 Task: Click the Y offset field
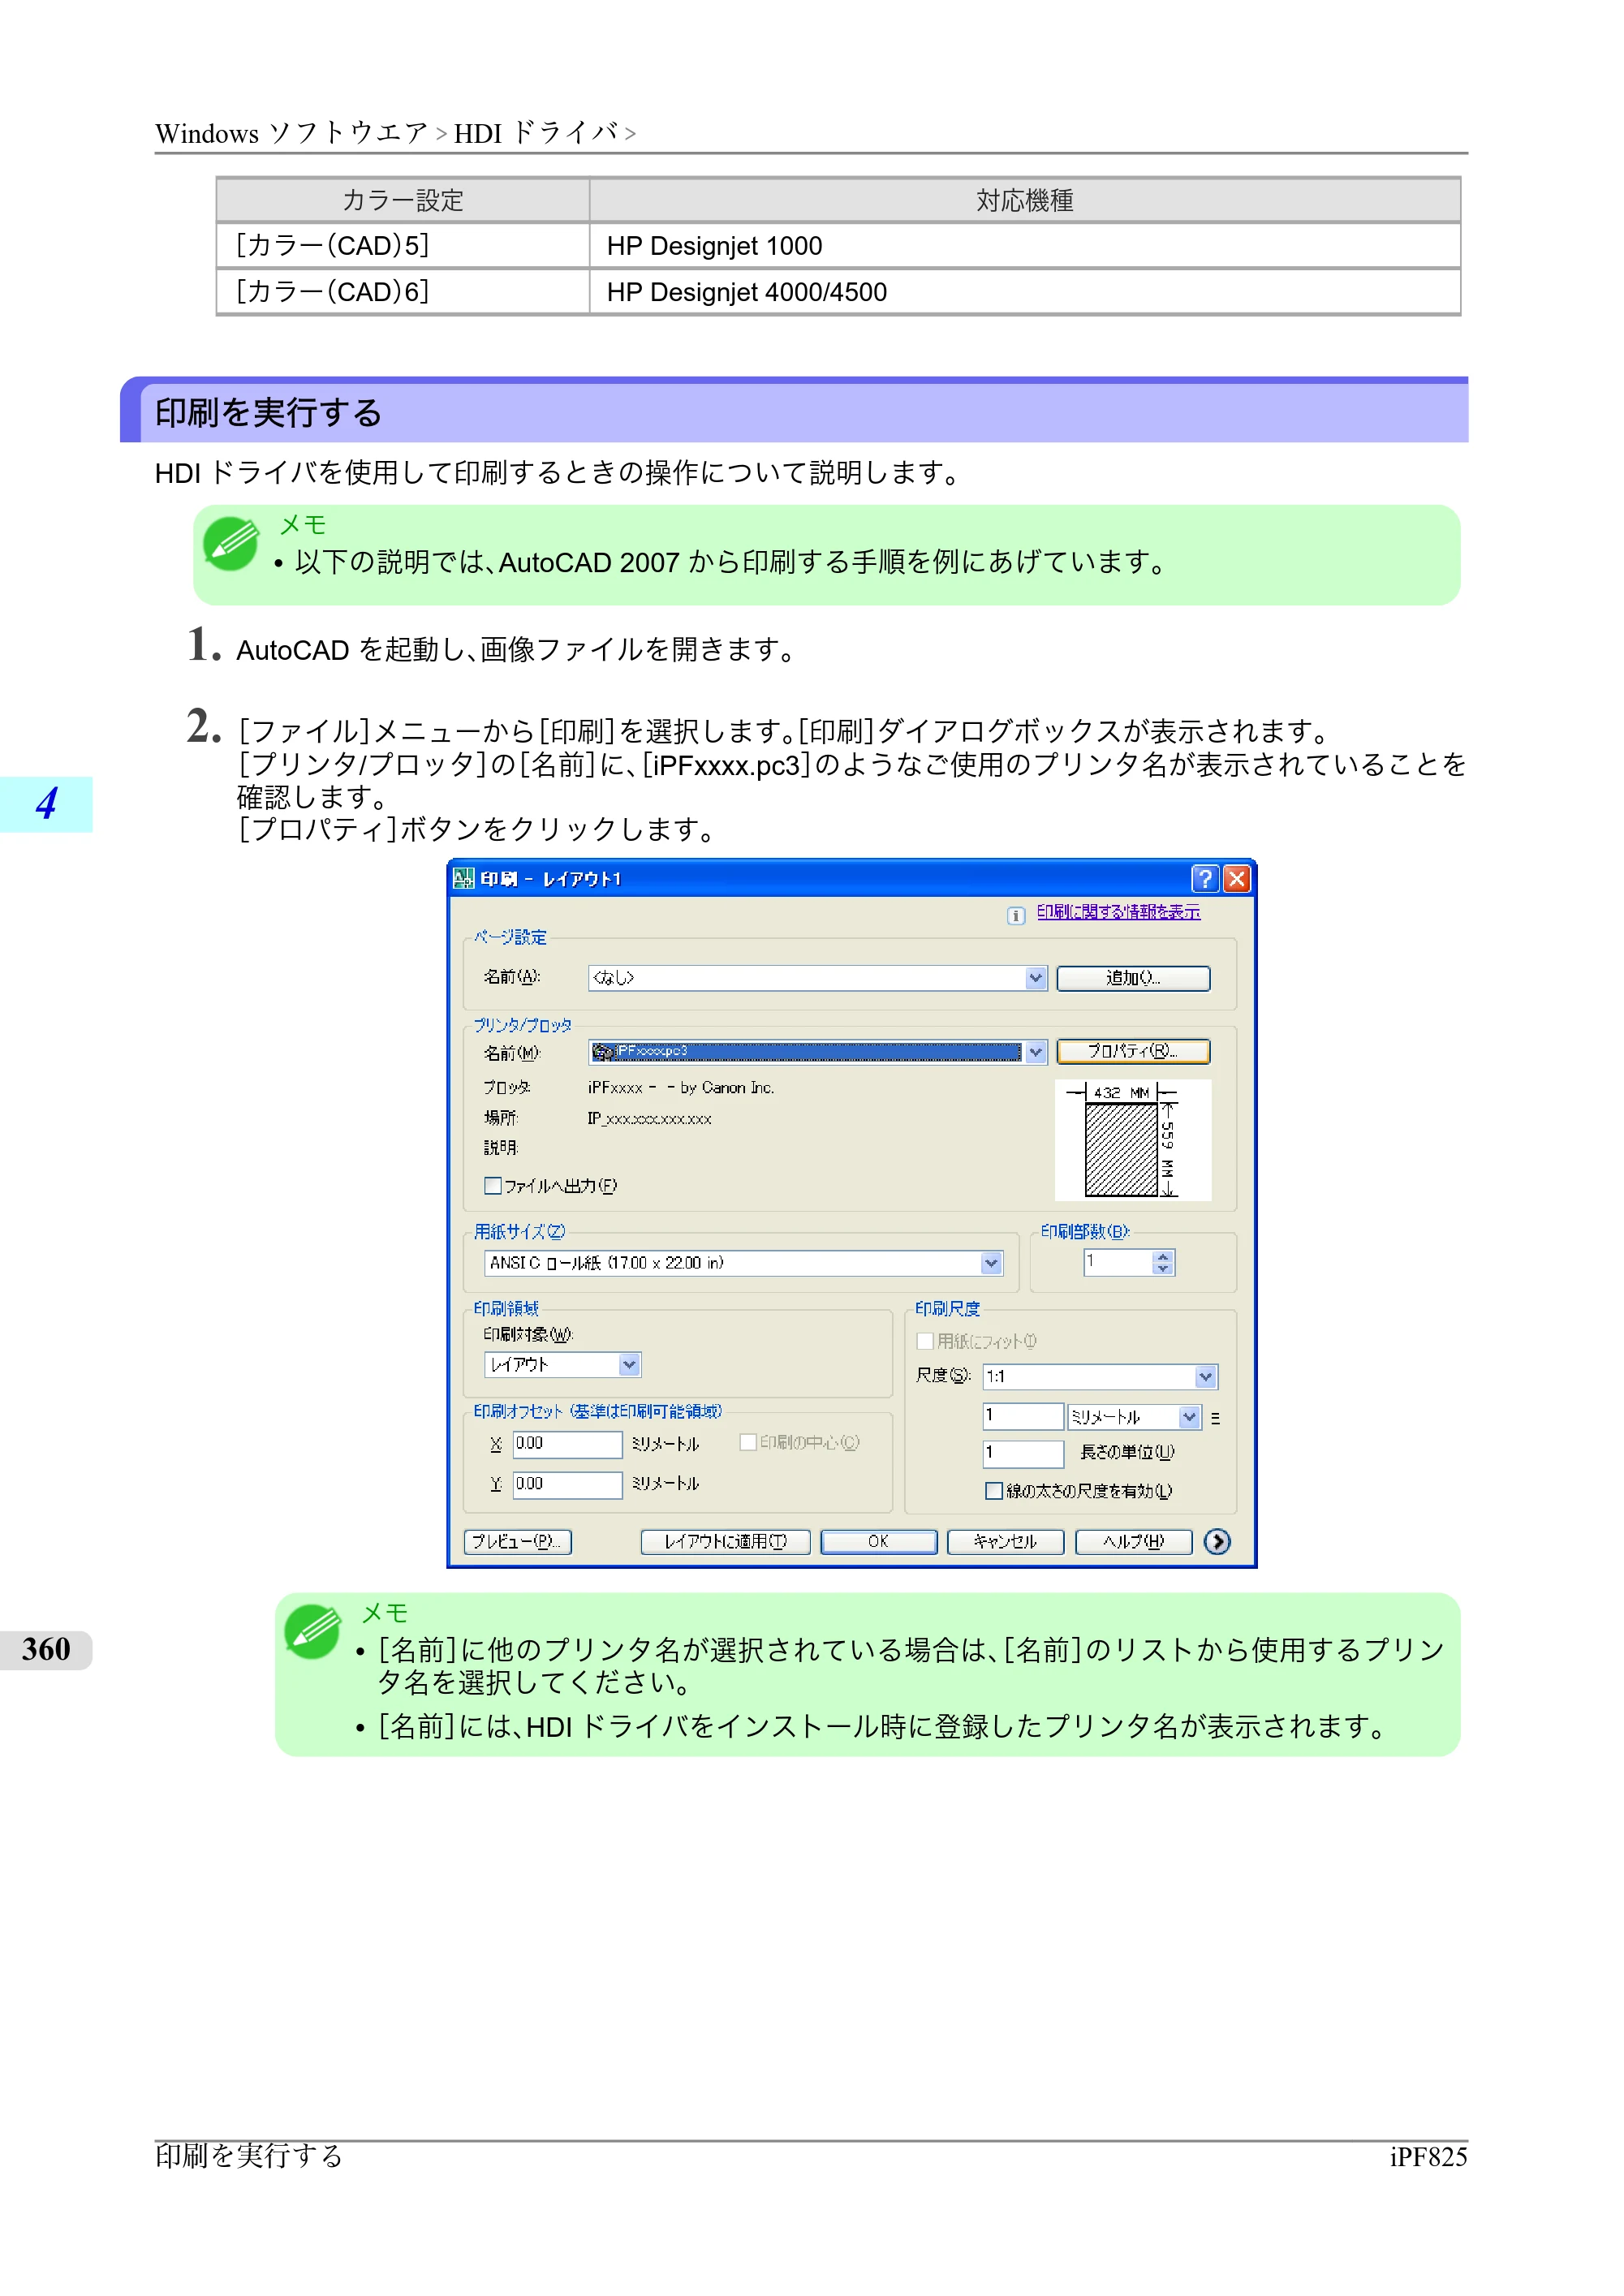(567, 1484)
